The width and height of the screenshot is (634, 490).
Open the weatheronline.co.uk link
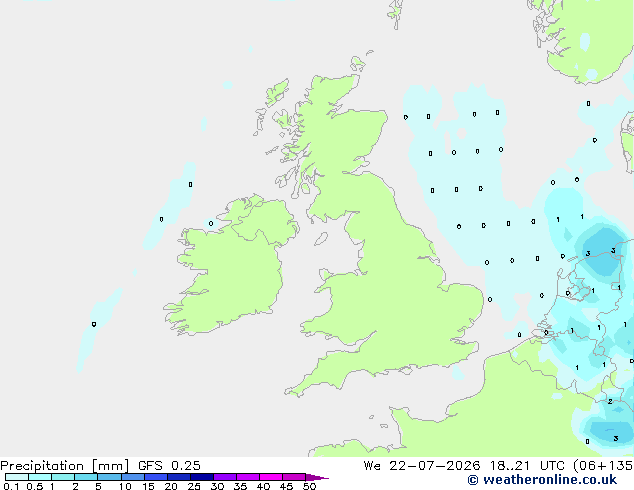542,480
